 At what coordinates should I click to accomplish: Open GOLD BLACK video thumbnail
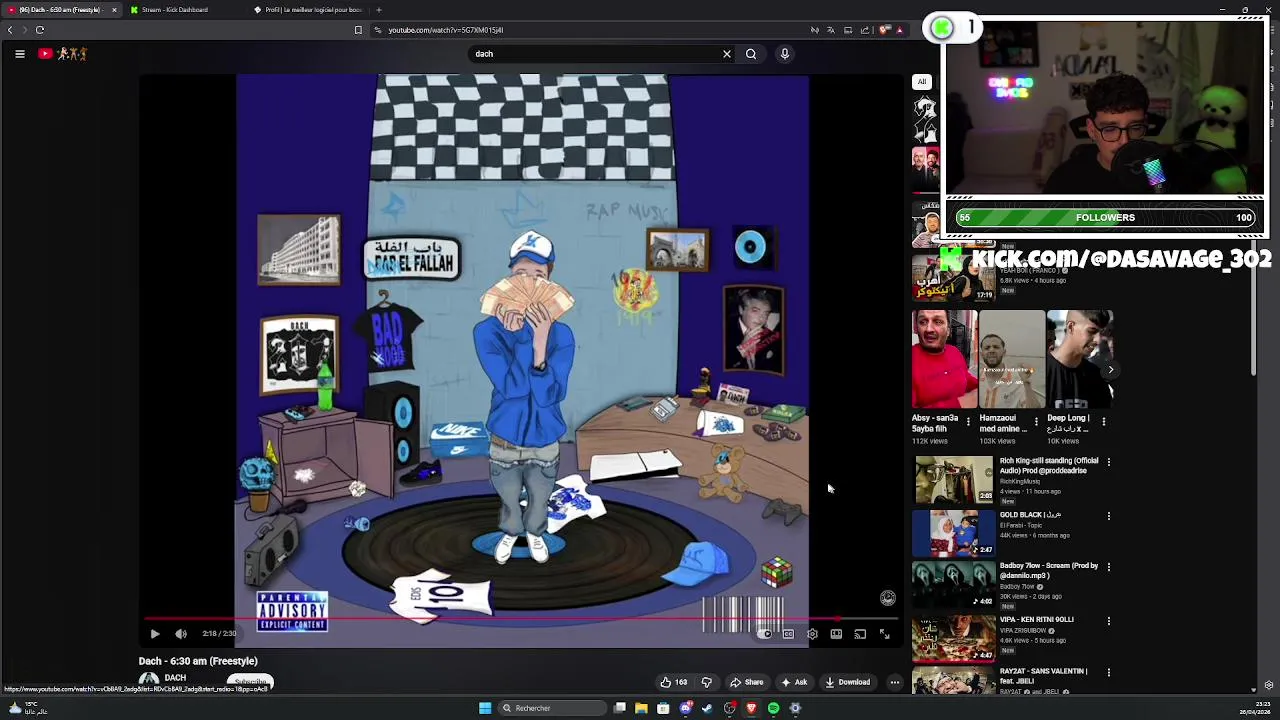[954, 533]
